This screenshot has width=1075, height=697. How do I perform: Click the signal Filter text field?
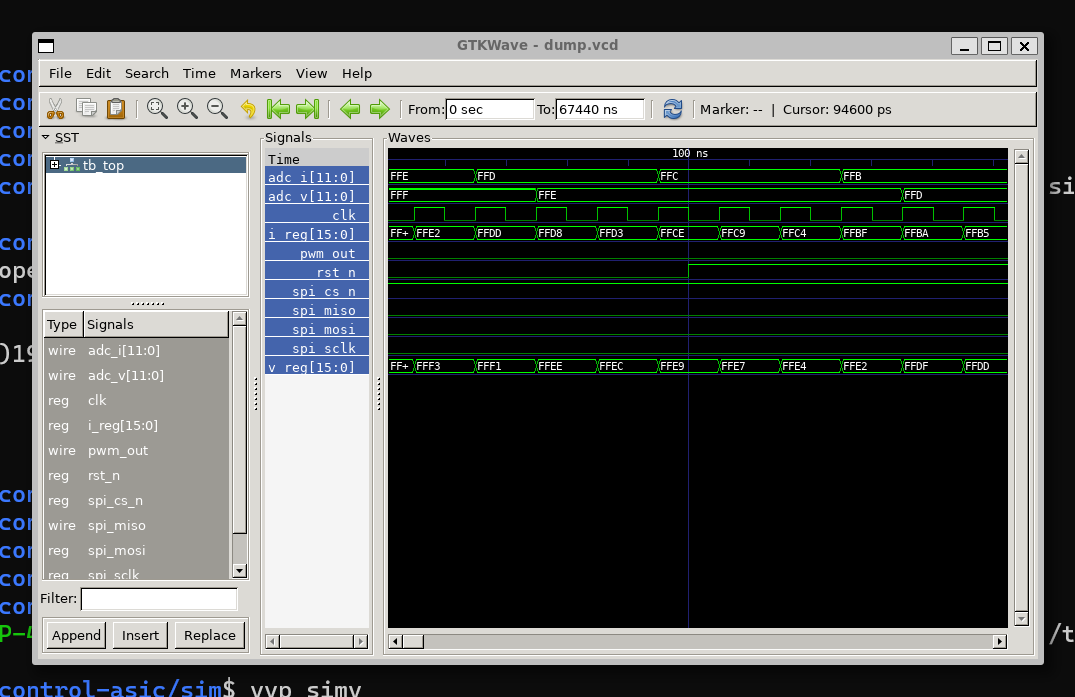click(x=158, y=599)
